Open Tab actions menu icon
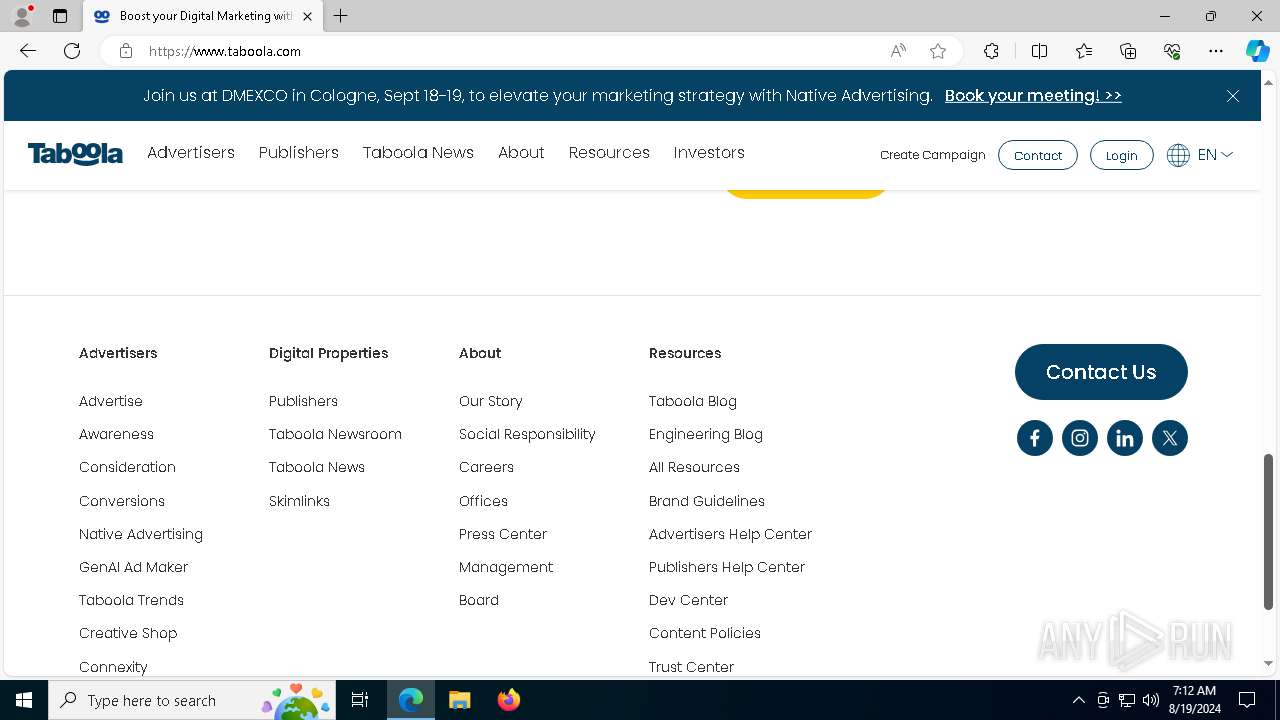Image resolution: width=1280 pixels, height=720 pixels. point(60,16)
